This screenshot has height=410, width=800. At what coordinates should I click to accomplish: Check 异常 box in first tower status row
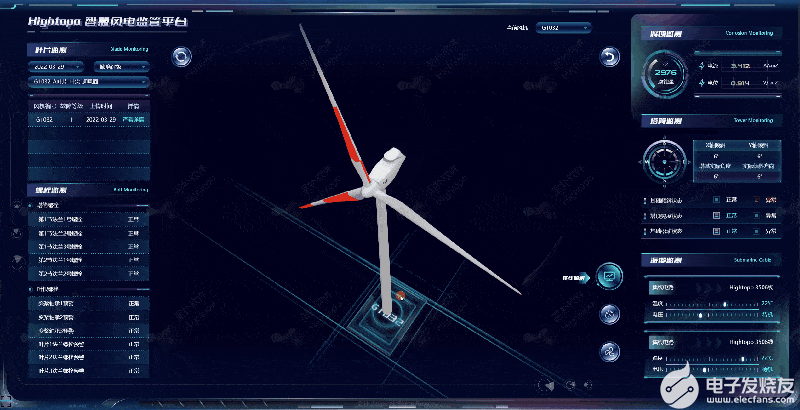click(757, 200)
